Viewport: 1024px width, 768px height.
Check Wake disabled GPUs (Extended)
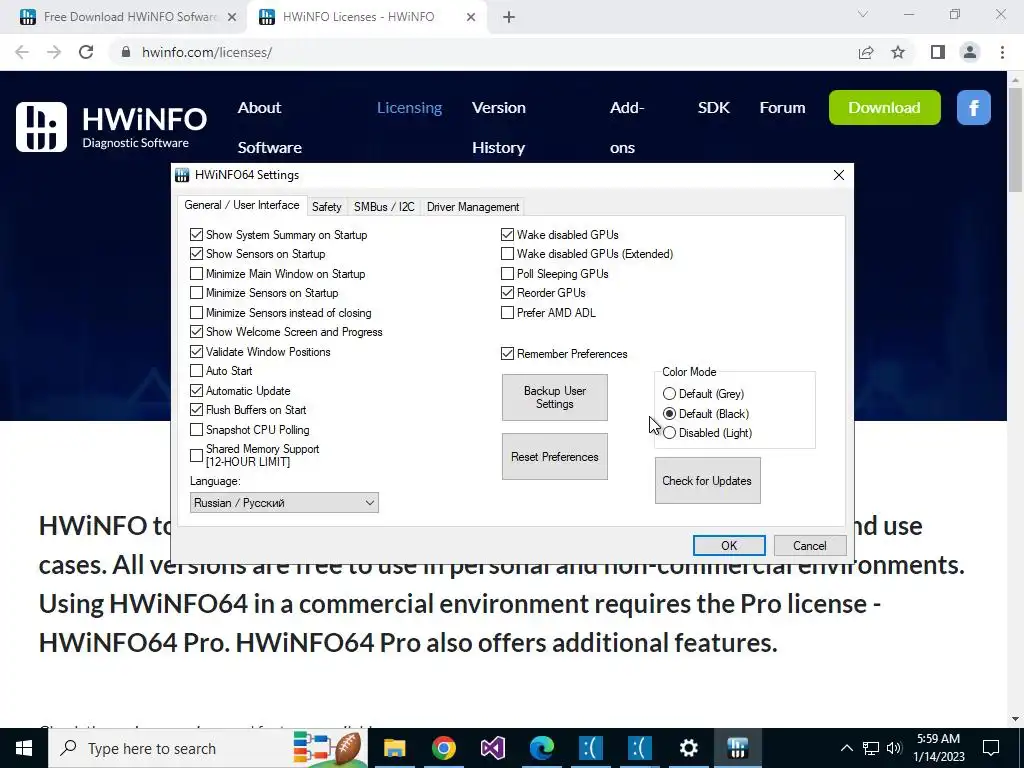pos(507,254)
